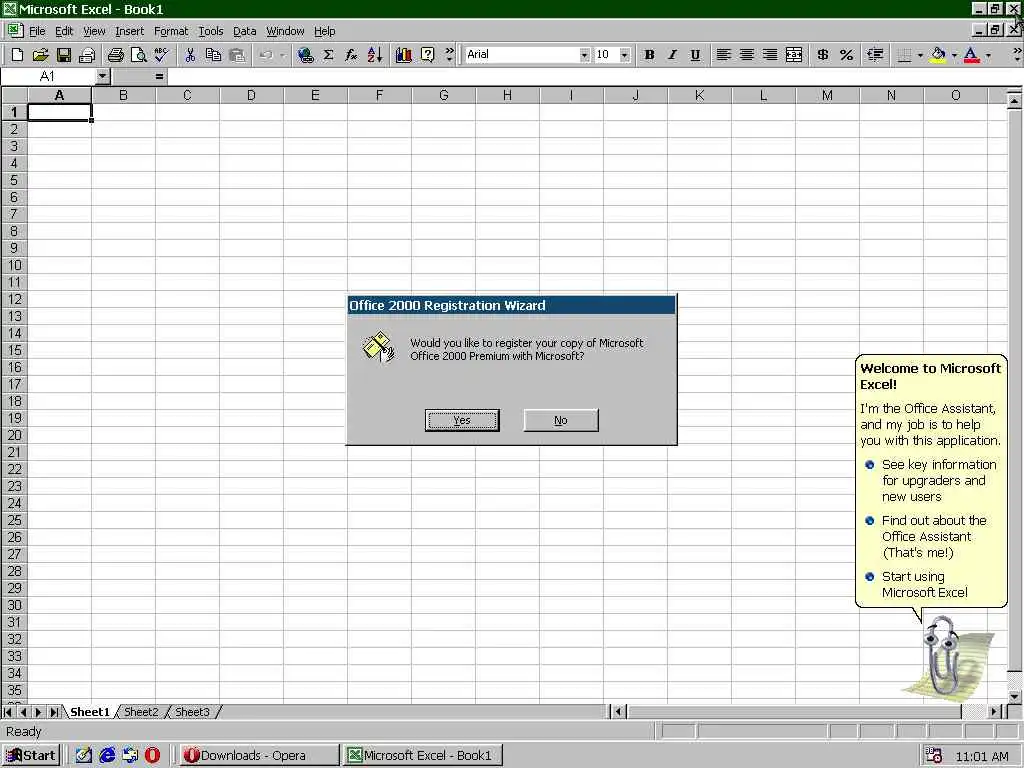Choose Find out about the Office Assistant
This screenshot has width=1024, height=768.
926,537
